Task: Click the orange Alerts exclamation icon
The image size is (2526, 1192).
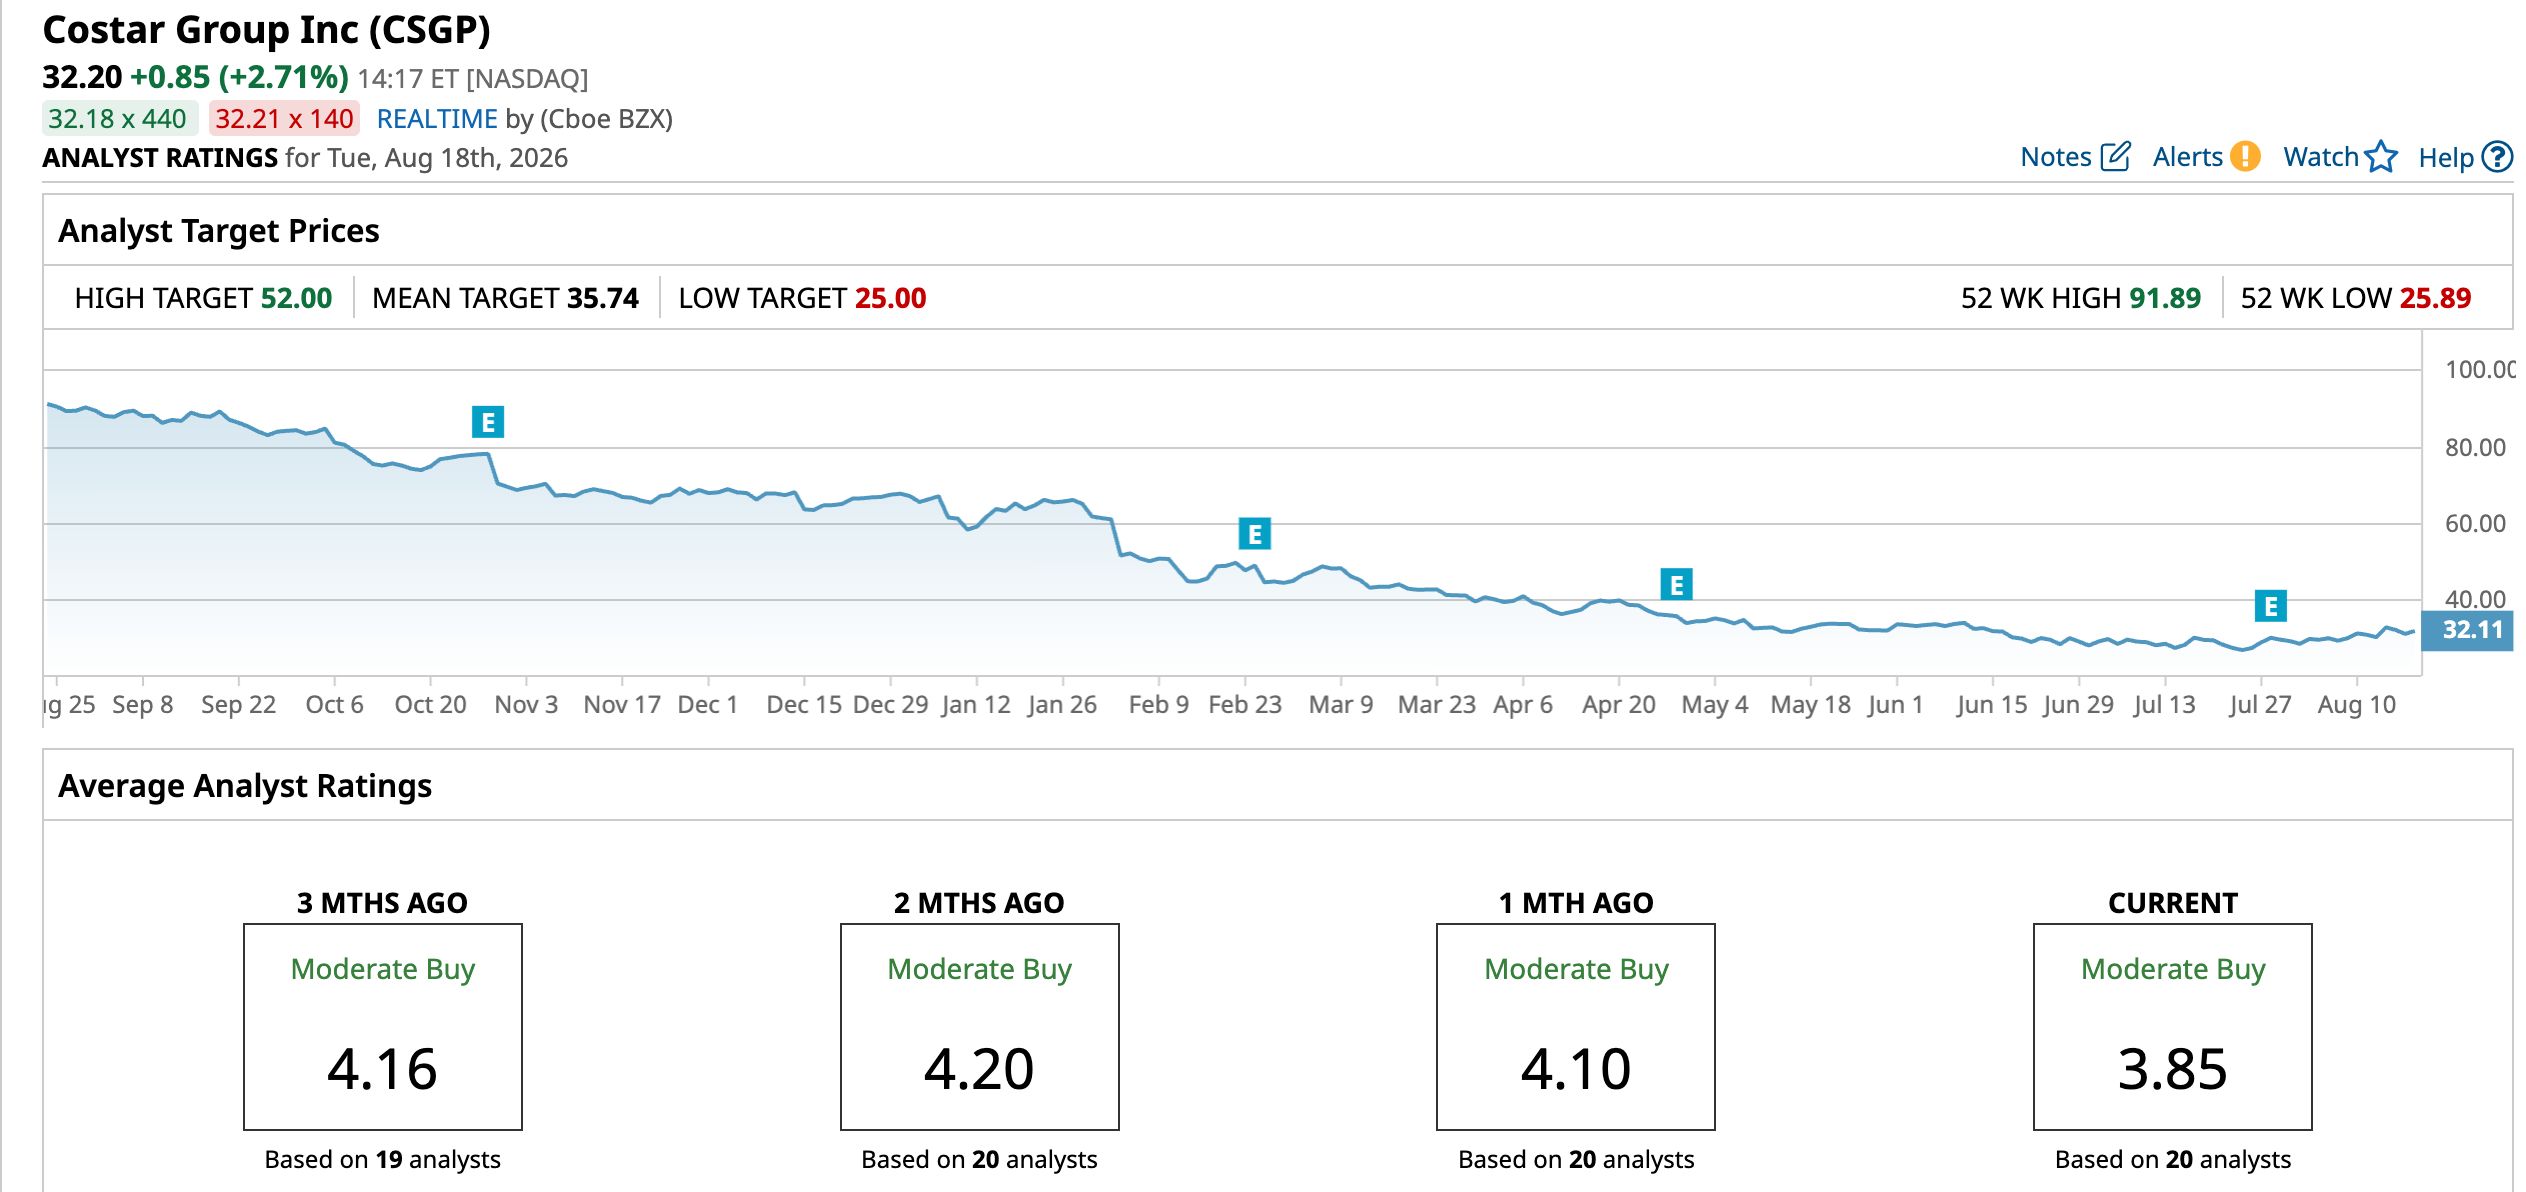Action: click(x=2245, y=157)
